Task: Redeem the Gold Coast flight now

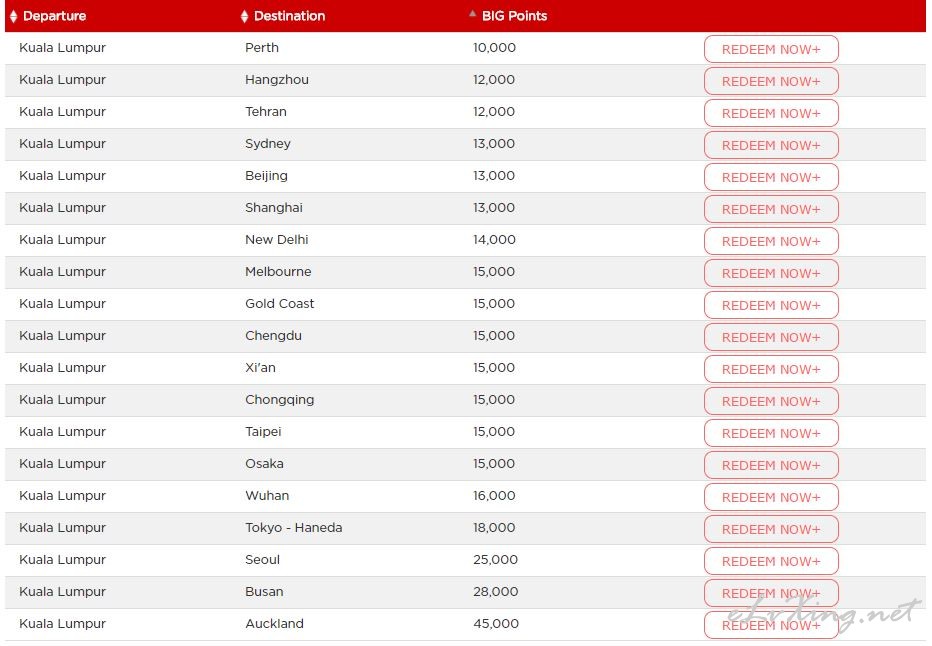Action: click(771, 306)
